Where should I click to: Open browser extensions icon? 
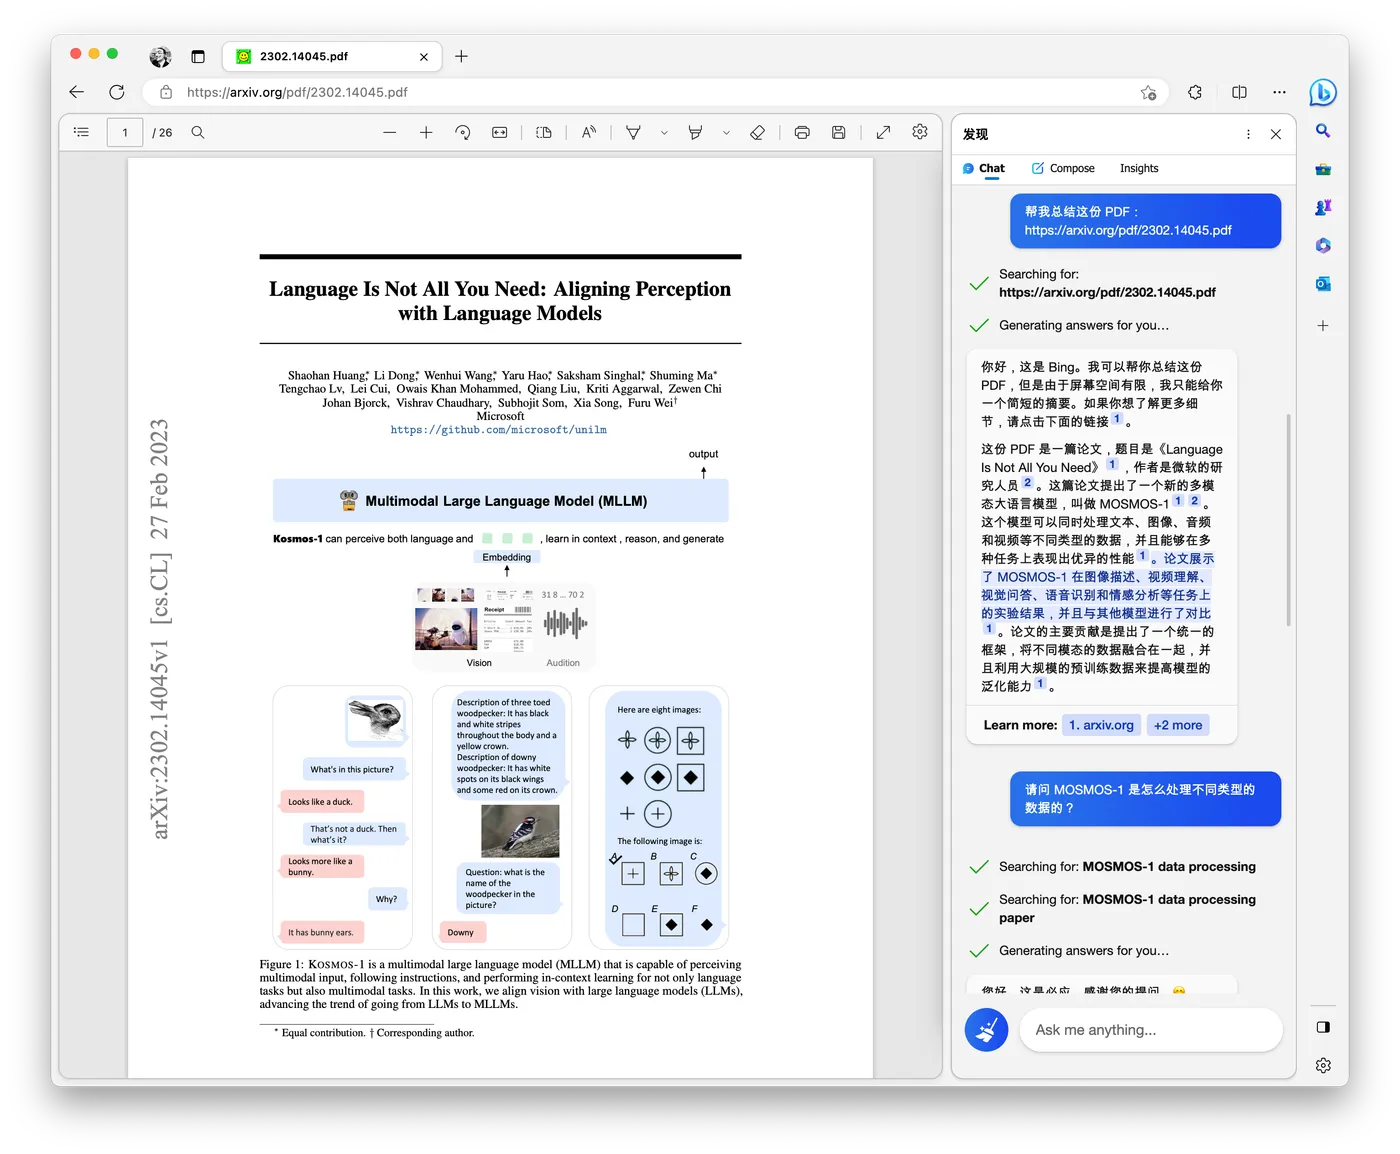[1195, 92]
